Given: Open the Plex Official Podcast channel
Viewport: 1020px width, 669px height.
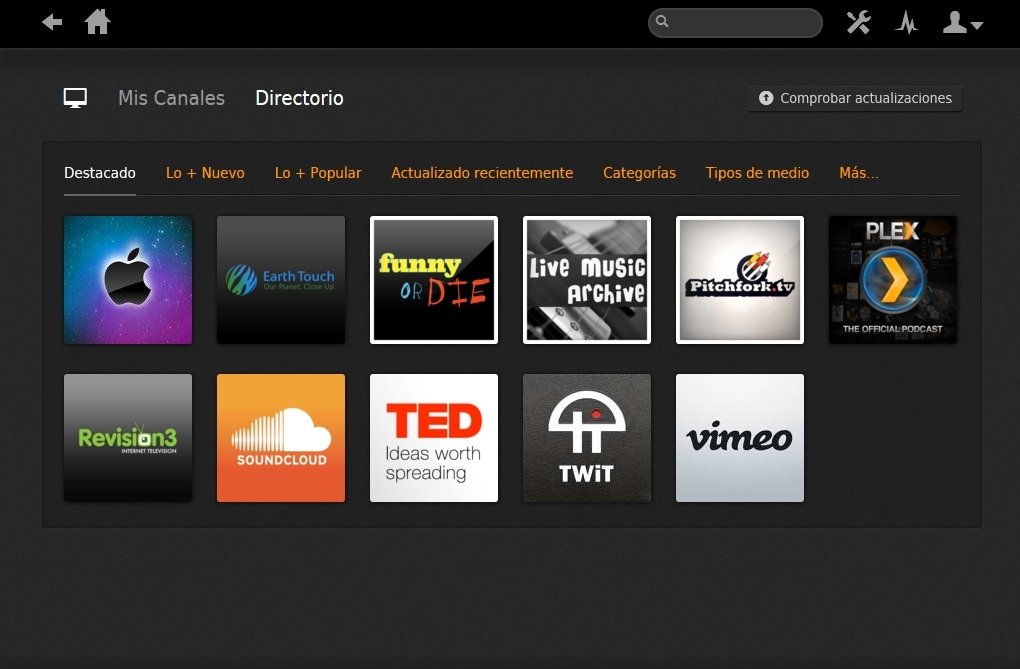Looking at the screenshot, I should [892, 280].
